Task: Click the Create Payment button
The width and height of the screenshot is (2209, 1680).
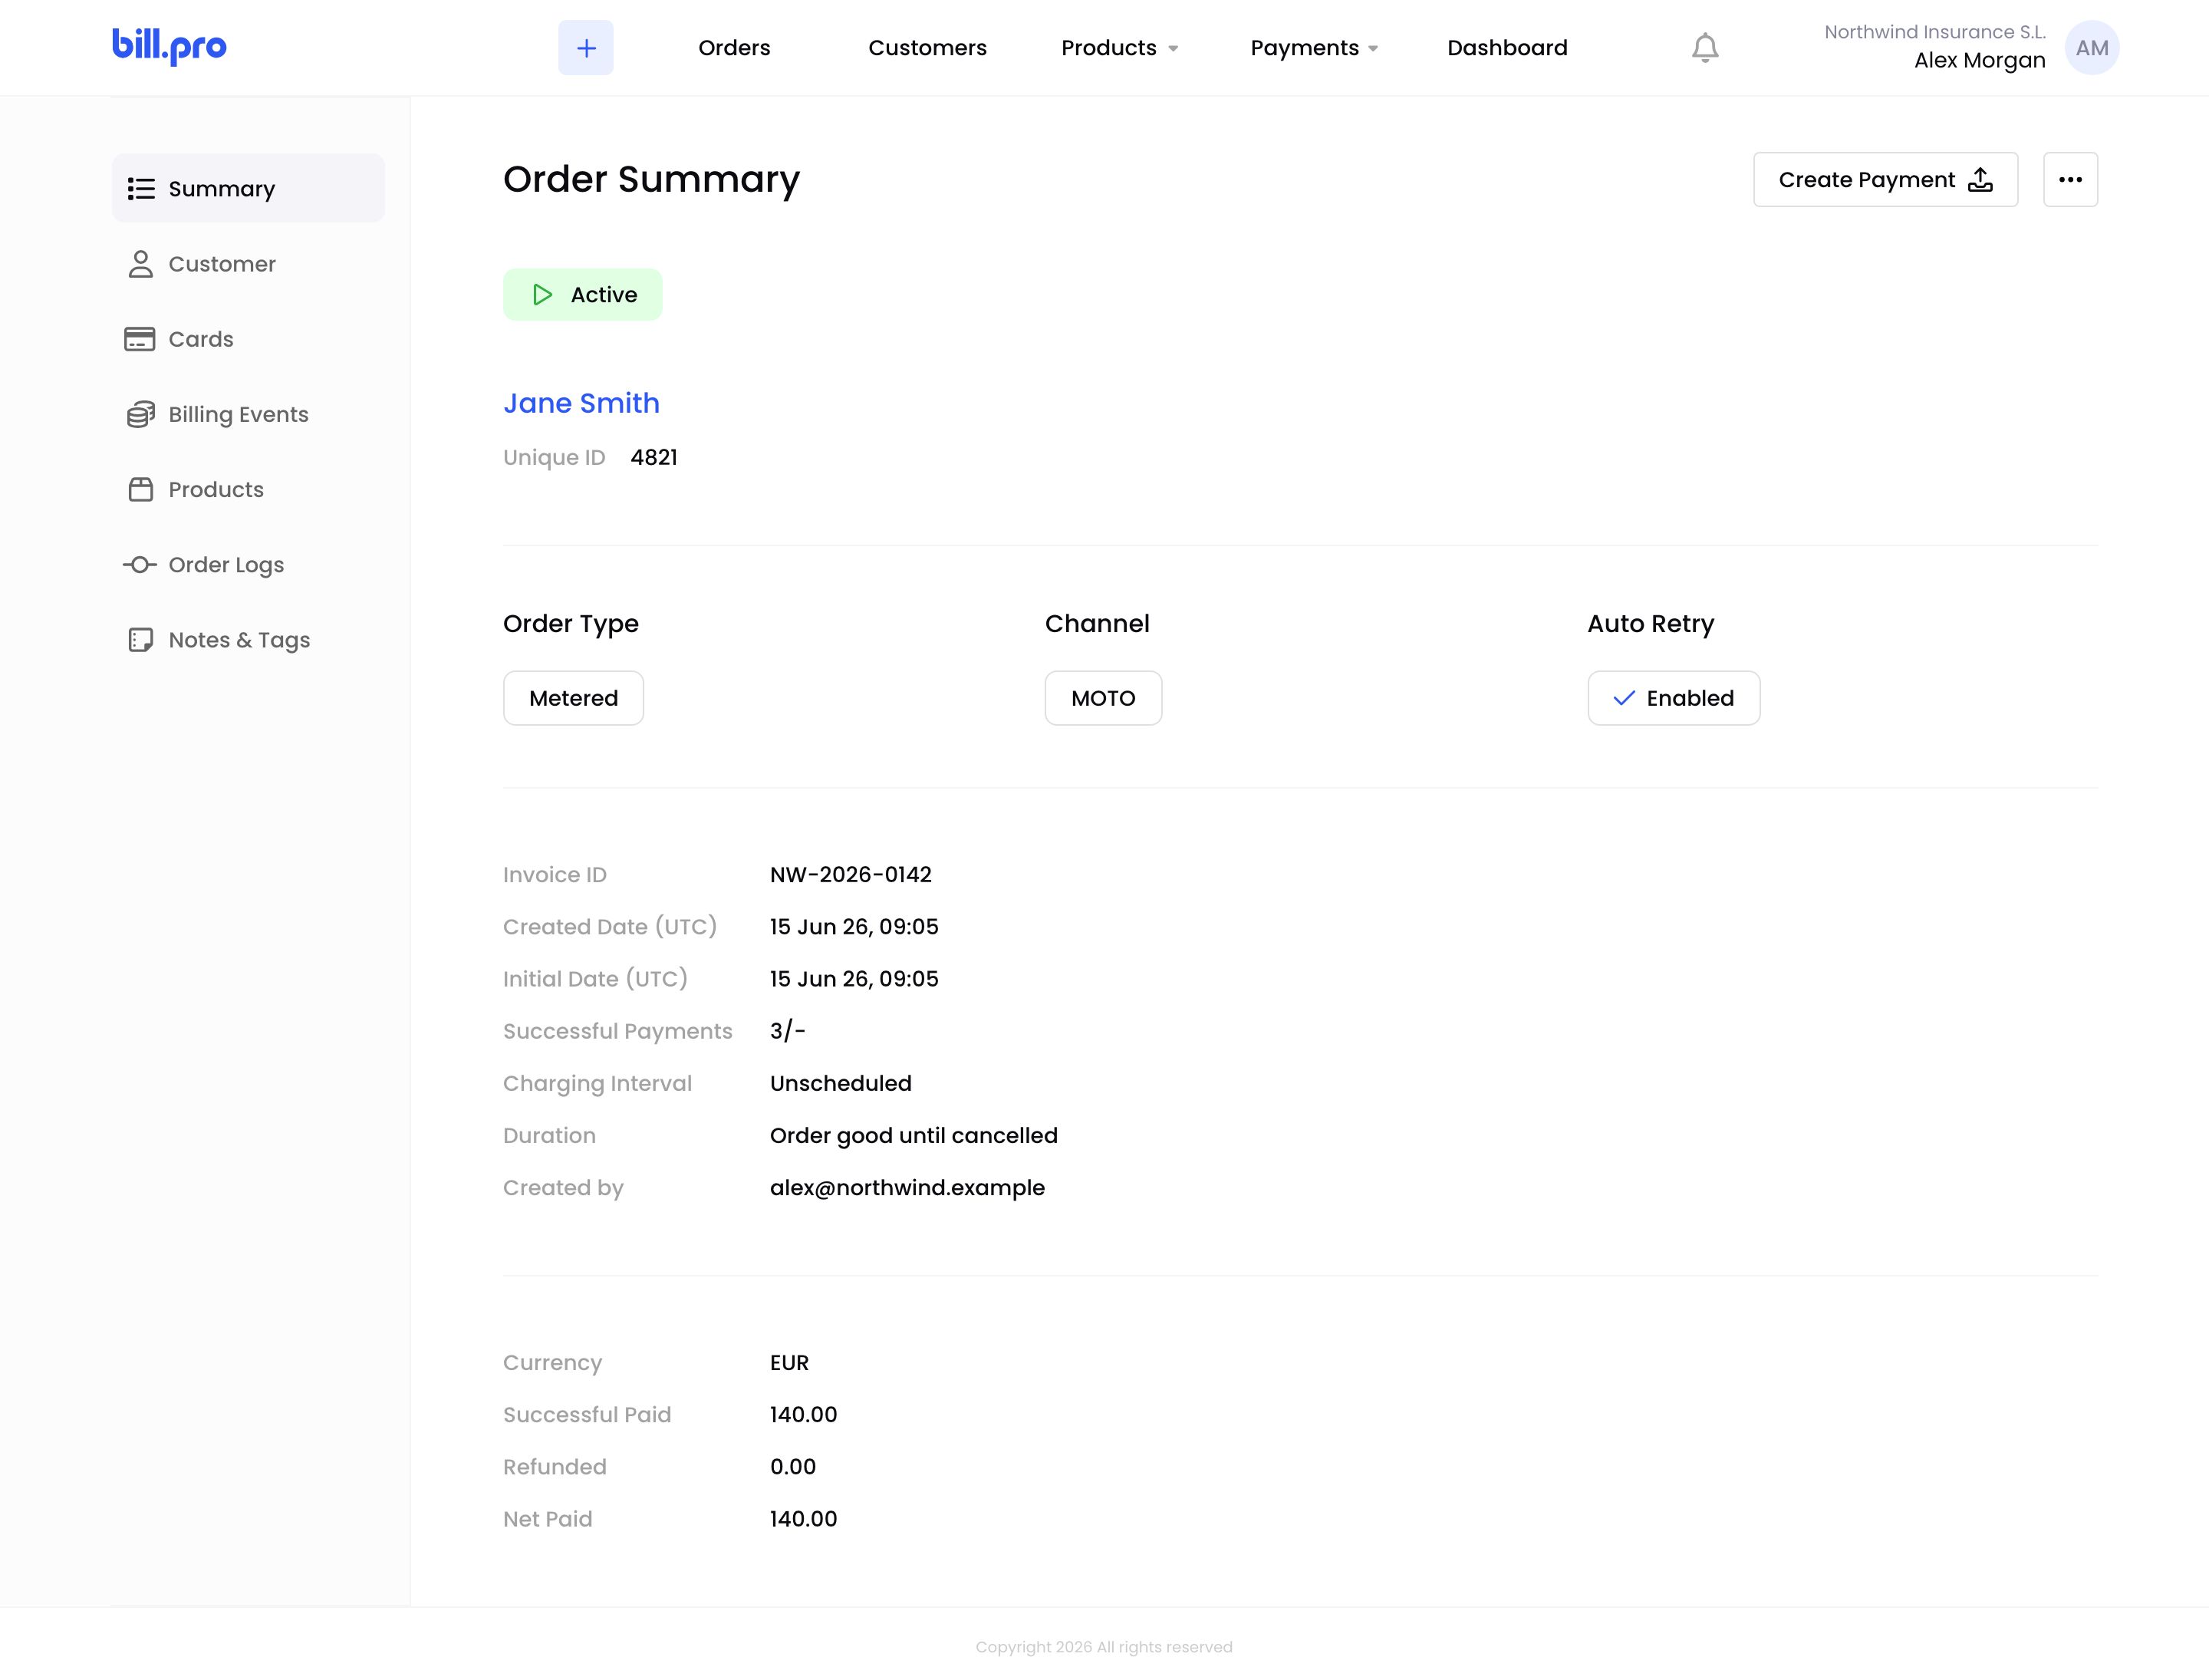Action: (x=1885, y=180)
